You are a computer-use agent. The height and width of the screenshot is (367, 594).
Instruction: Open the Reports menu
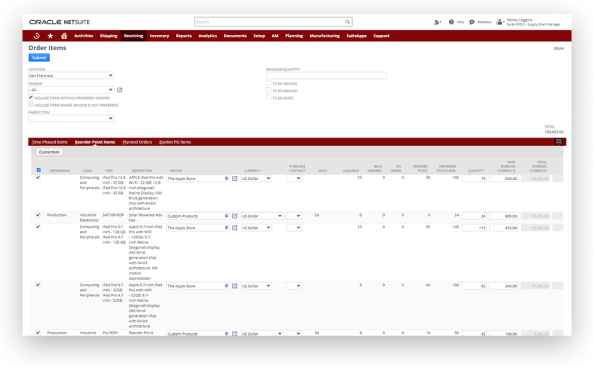(x=184, y=36)
